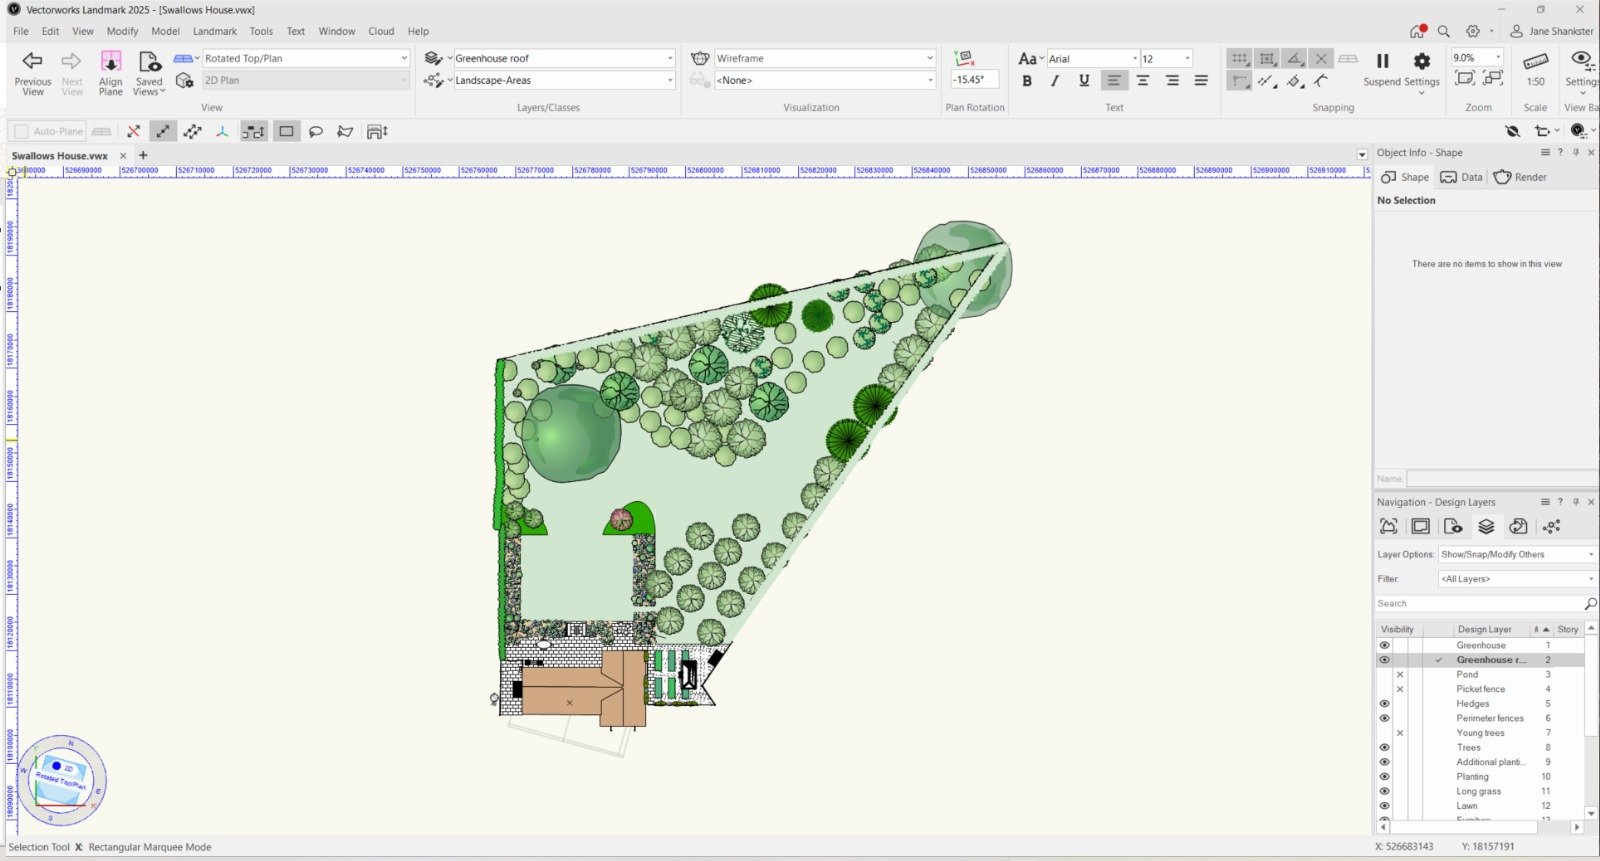Screen dimensions: 1600x861
Task: Switch to Design Layers tab icon in Navigation
Action: [1486, 527]
